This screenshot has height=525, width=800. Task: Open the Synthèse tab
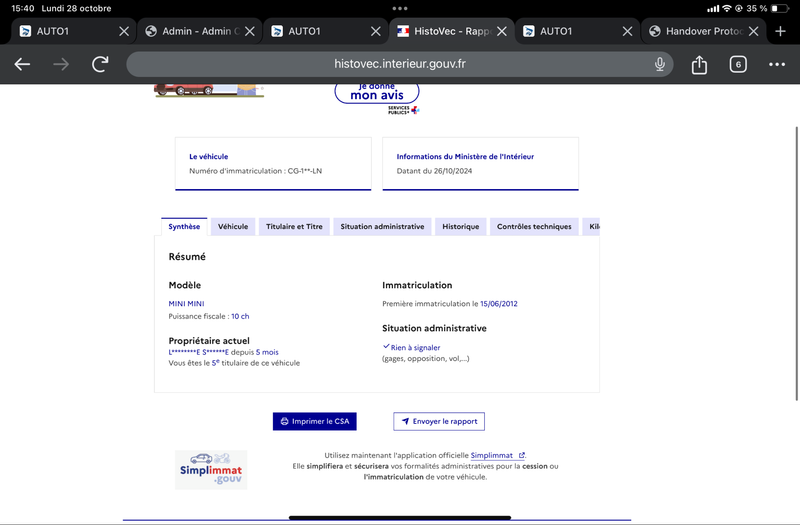184,227
